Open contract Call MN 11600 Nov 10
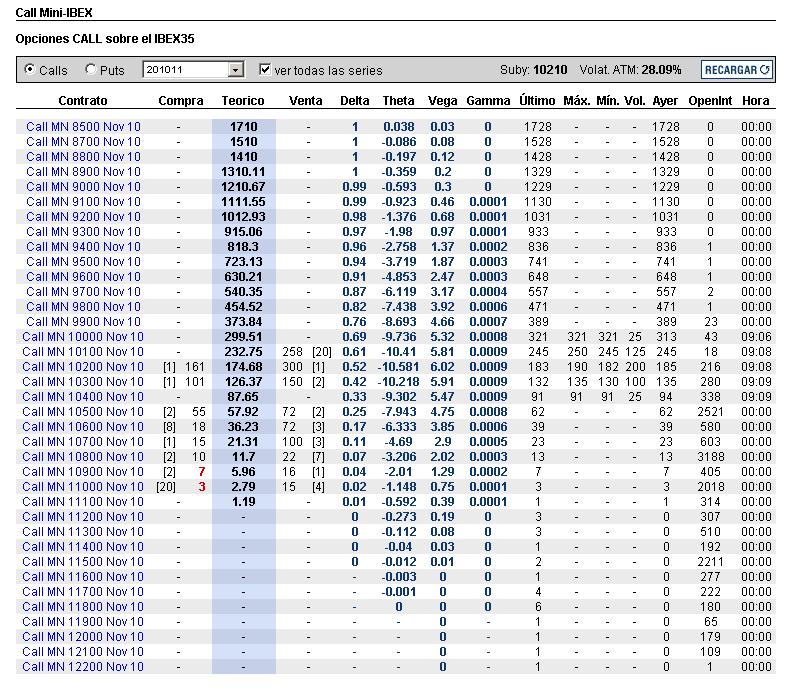Screen dimensions: 791x688 tap(83, 577)
